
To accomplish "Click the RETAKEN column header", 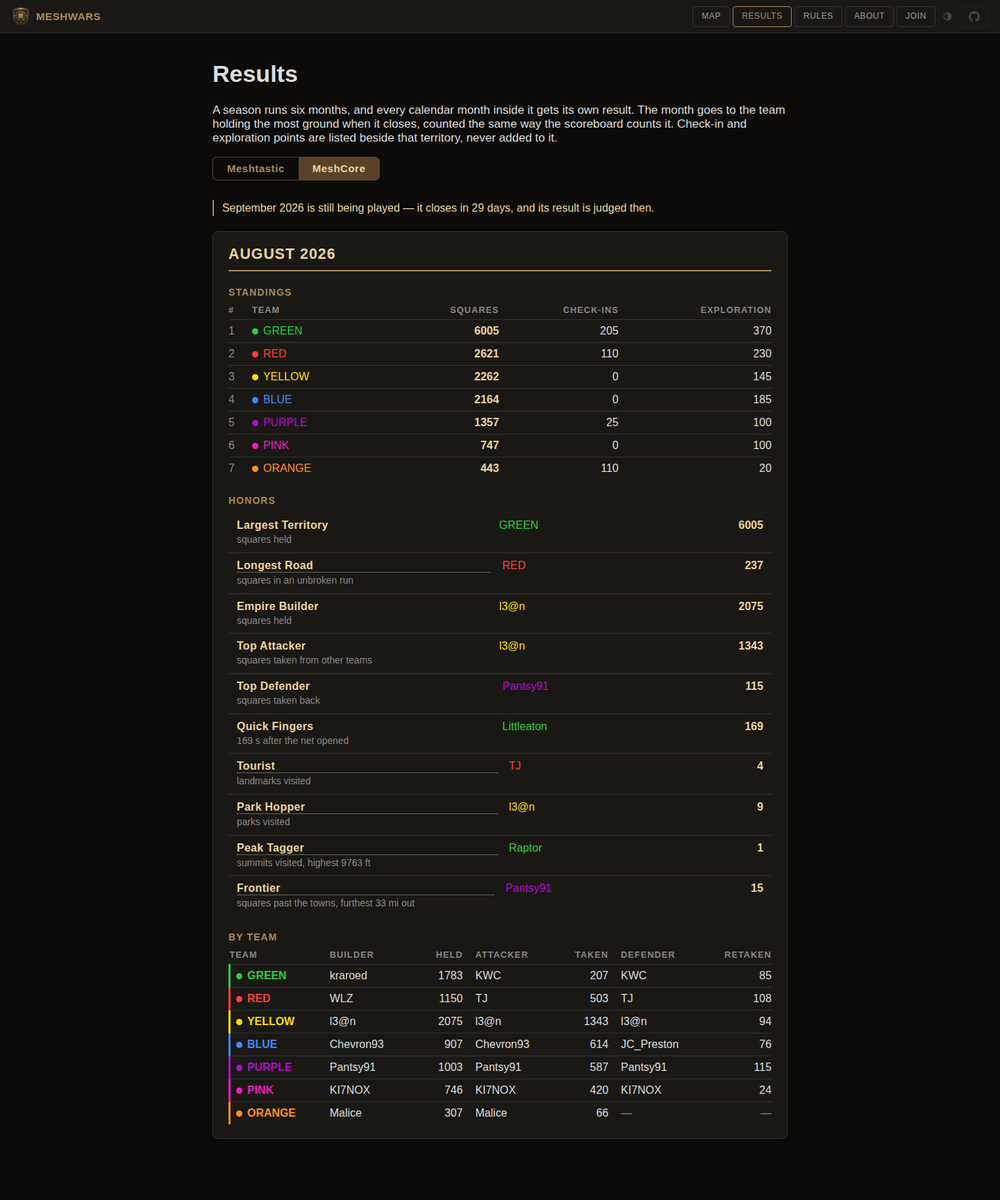I will tap(748, 955).
